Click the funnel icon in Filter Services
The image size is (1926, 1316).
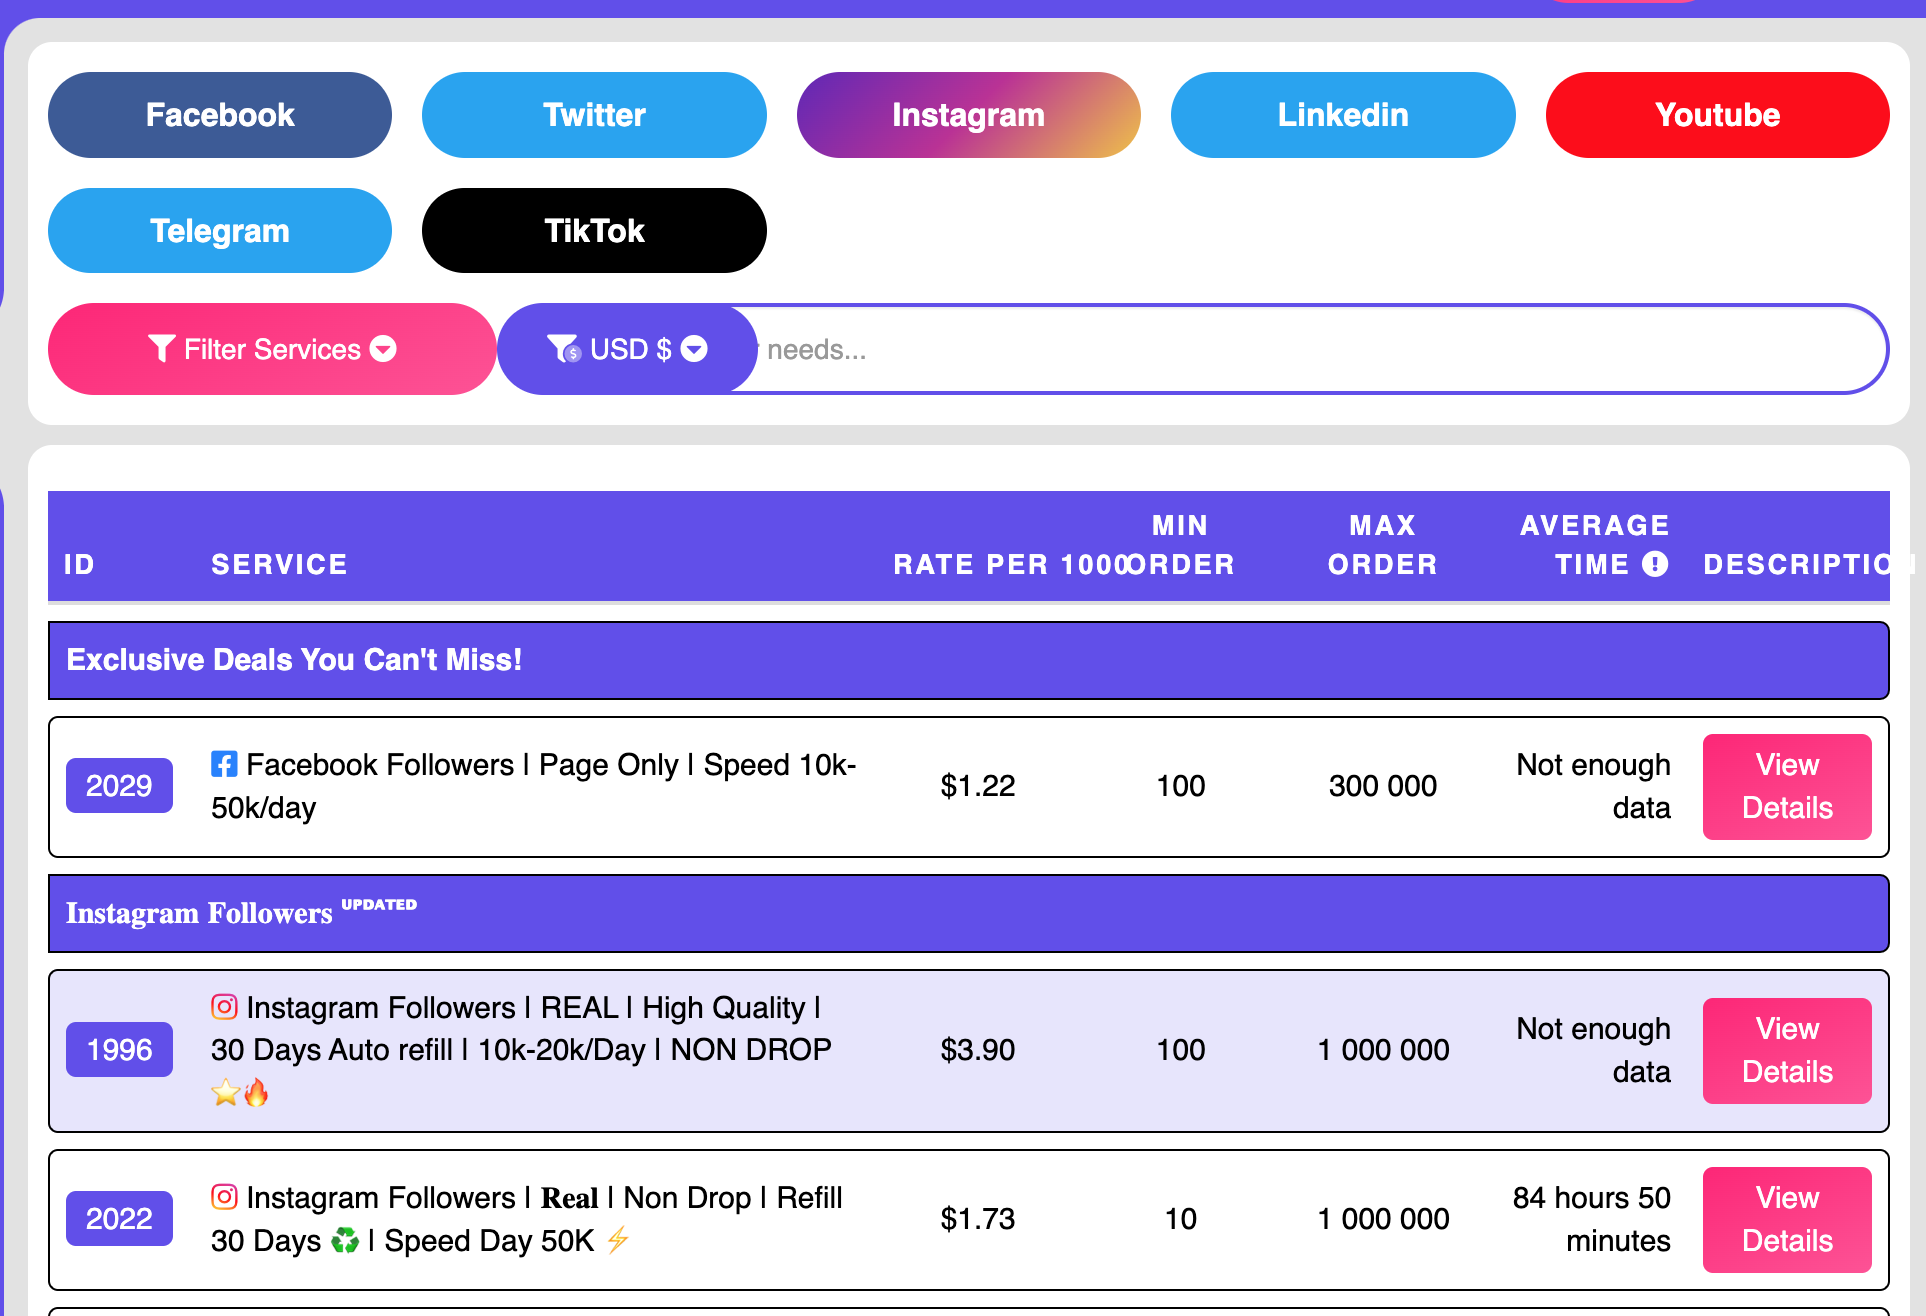pos(162,349)
